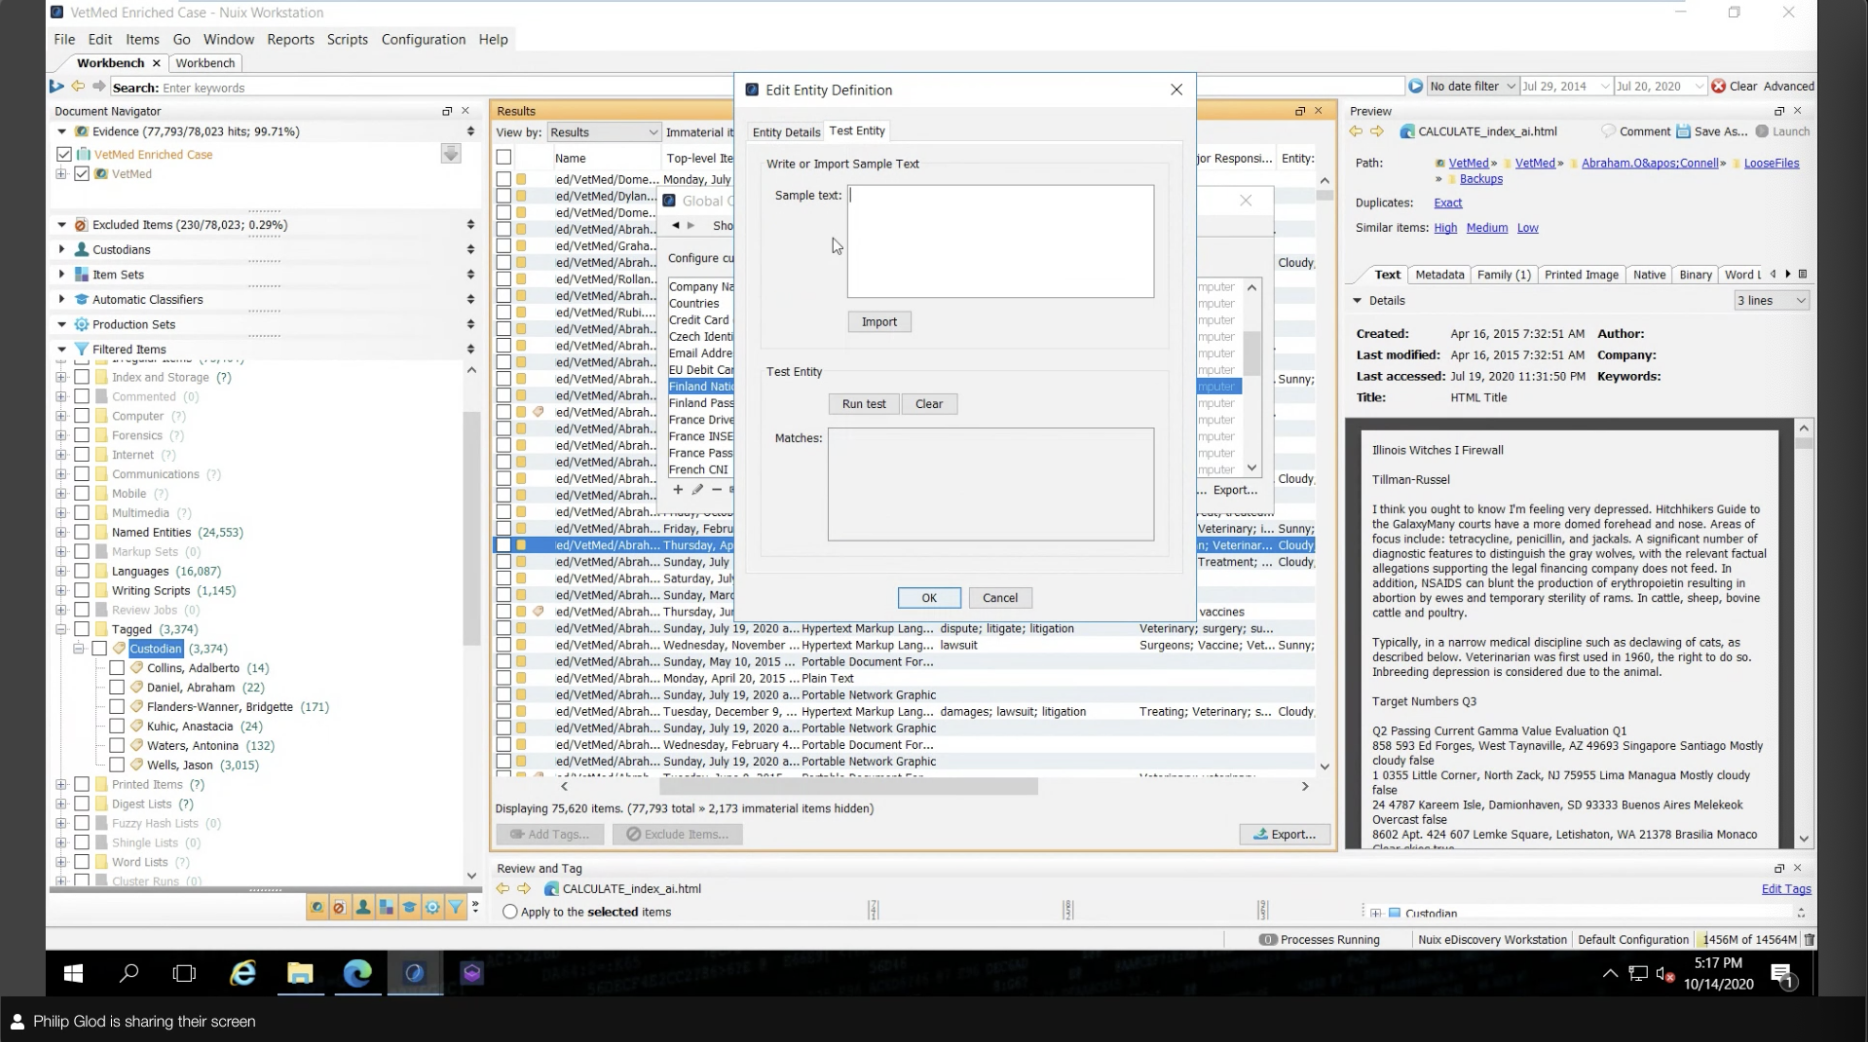The image size is (1868, 1042).
Task: Expand the Custodians tree node
Action: [62, 249]
